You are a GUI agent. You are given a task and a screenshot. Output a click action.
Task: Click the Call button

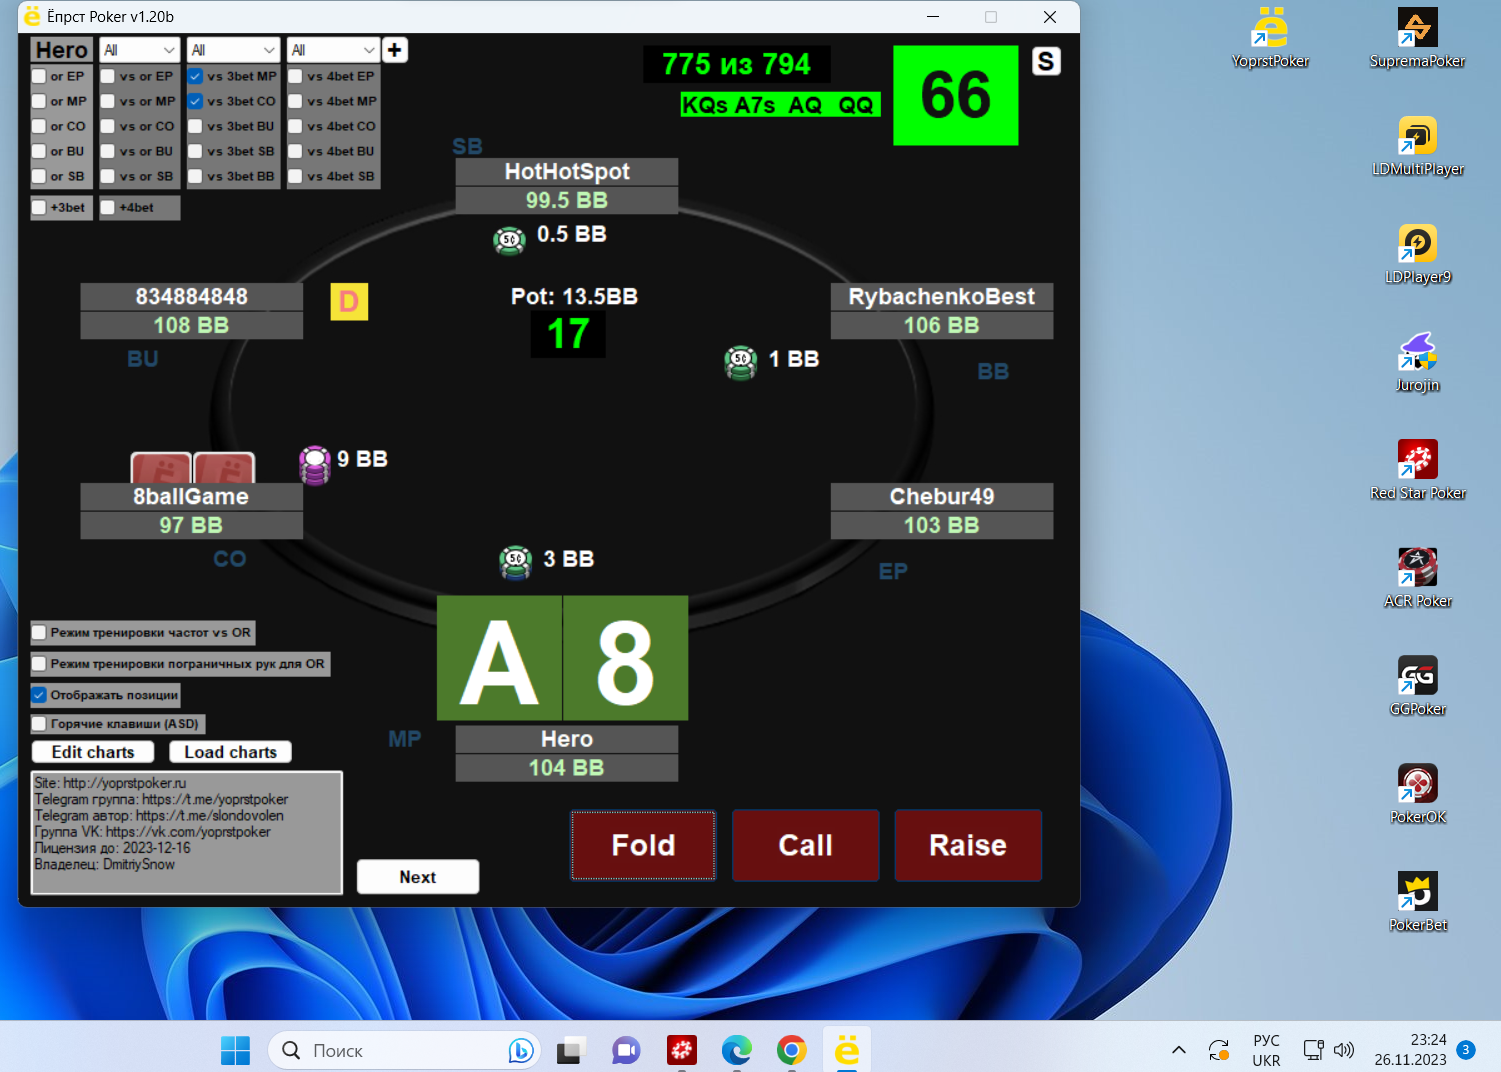click(805, 845)
